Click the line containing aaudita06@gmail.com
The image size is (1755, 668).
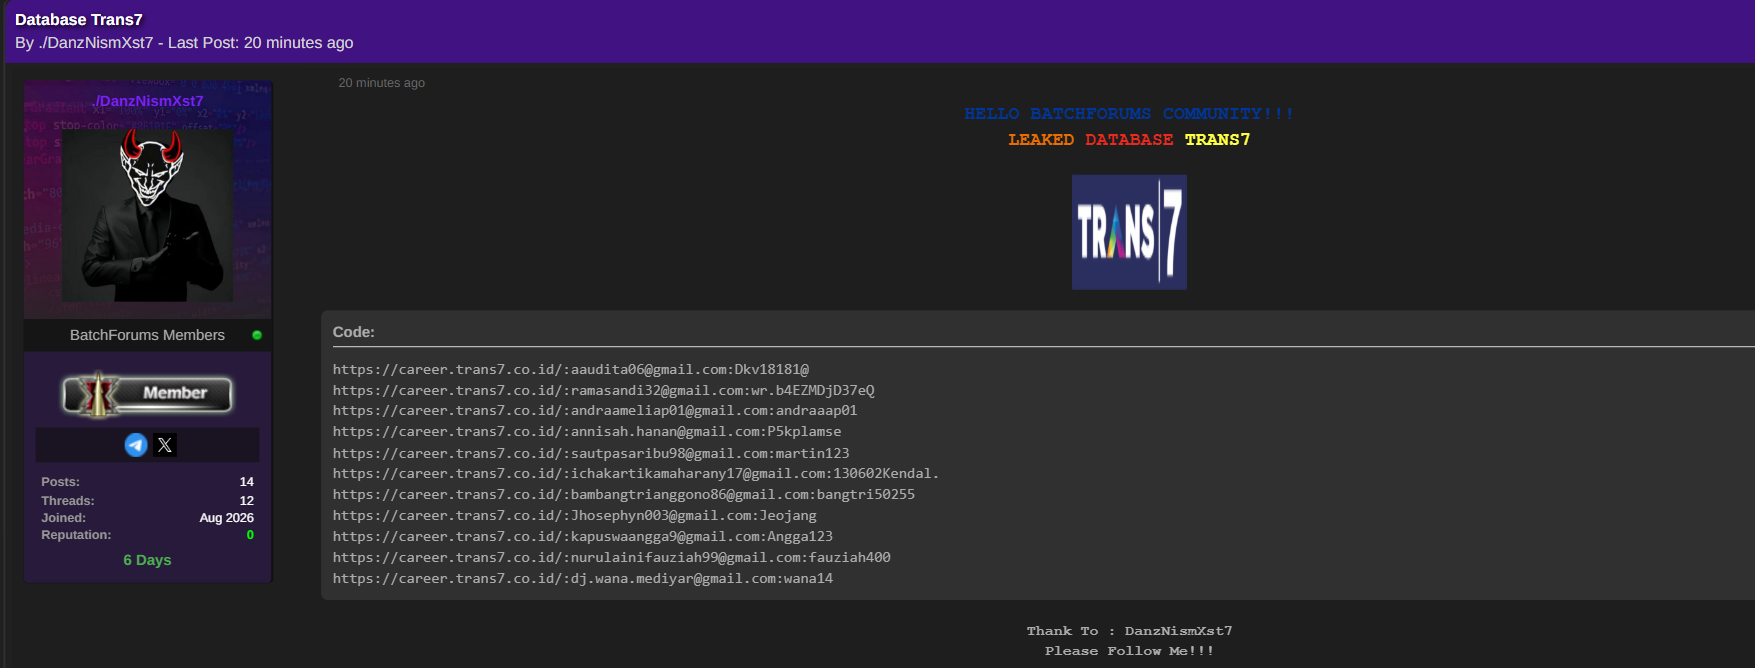pos(571,369)
